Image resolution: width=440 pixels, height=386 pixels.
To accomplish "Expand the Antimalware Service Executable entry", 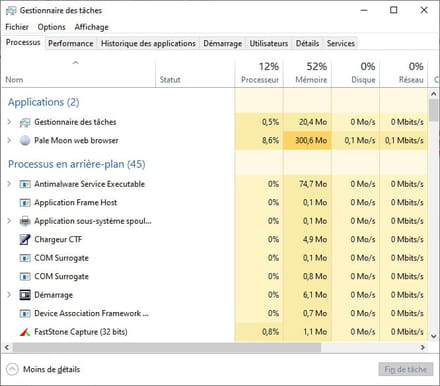I will pos(9,184).
